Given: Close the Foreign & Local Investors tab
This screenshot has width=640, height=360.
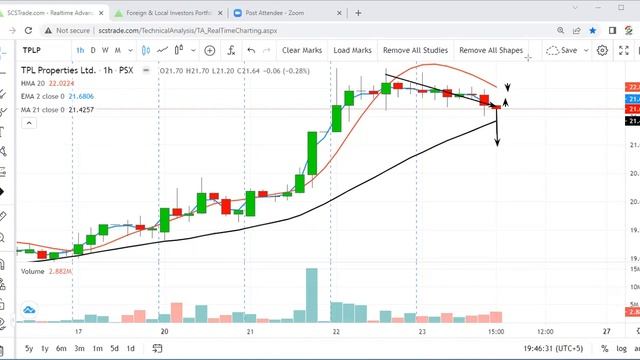Looking at the screenshot, I should pos(220,13).
